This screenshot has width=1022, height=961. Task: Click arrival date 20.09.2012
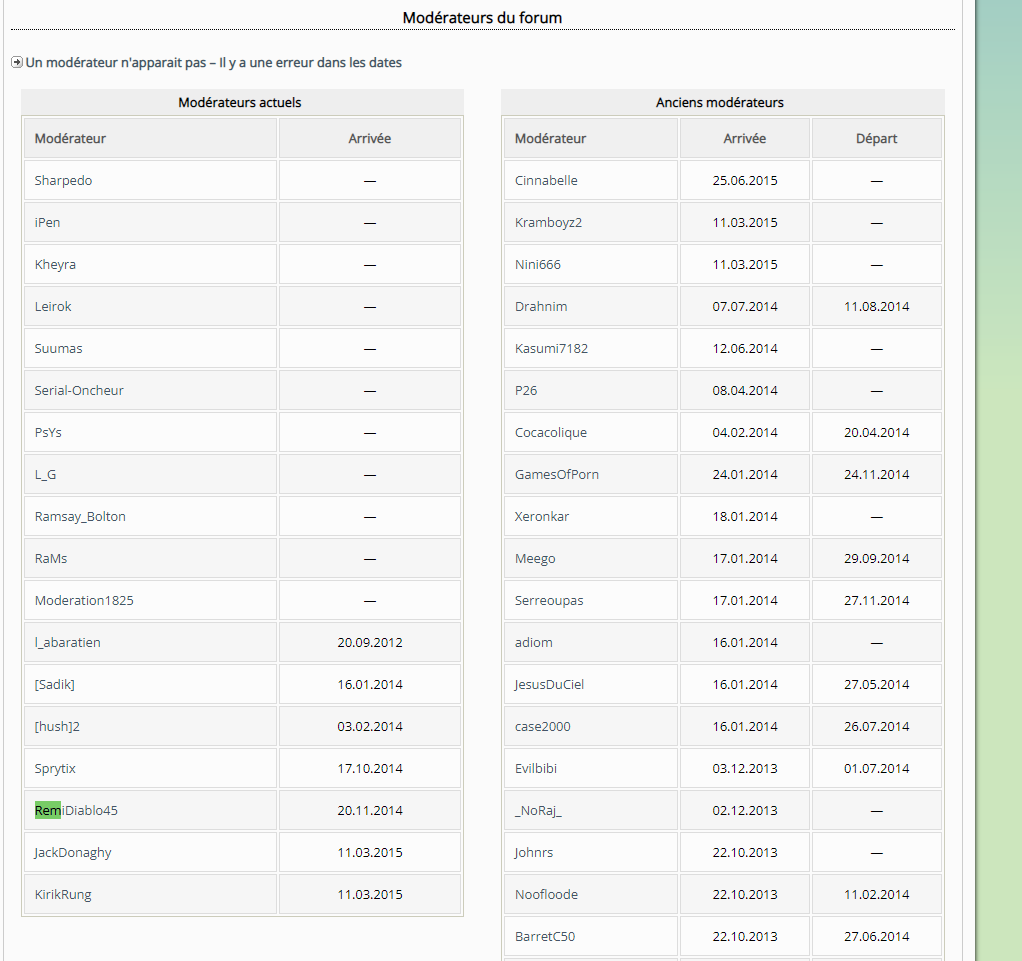[x=370, y=642]
